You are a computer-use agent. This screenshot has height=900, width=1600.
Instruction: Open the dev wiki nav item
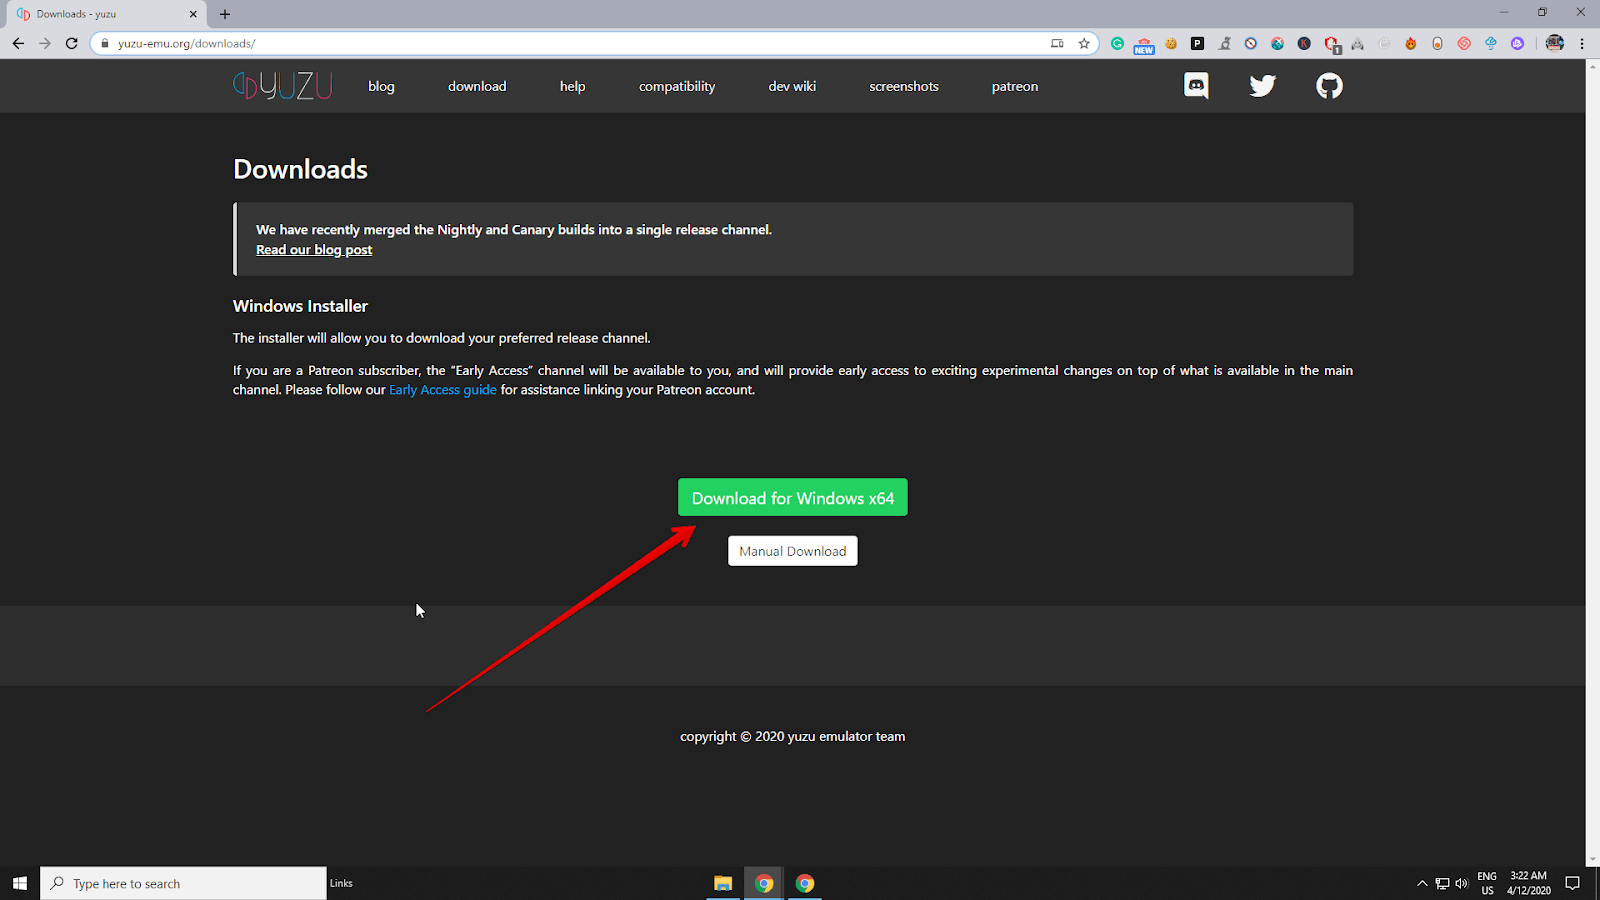click(792, 86)
